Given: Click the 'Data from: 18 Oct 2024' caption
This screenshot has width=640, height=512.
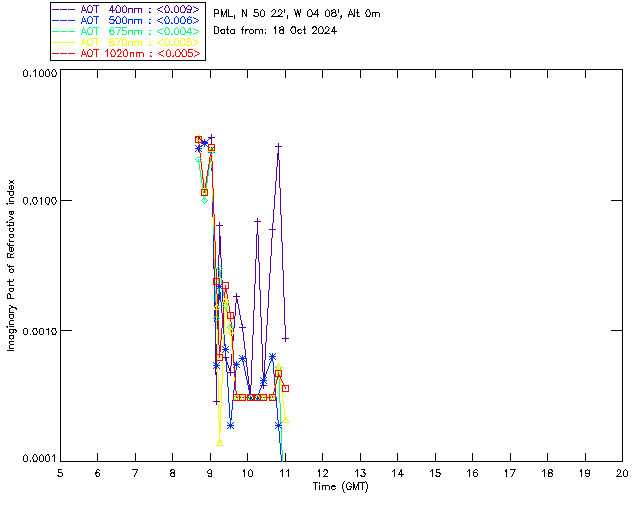Looking at the screenshot, I should click(275, 31).
